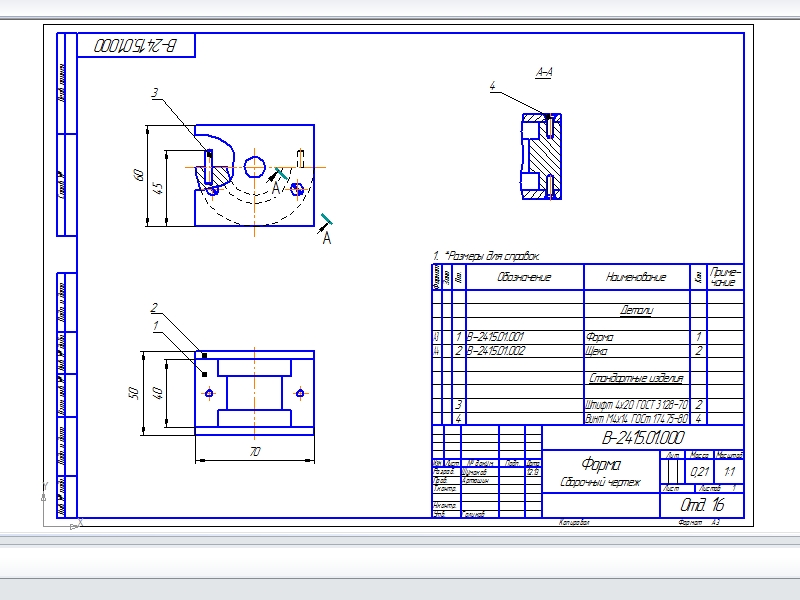Select the 'Обозначение' column header
Screen dimensions: 800x600
[x=524, y=277]
